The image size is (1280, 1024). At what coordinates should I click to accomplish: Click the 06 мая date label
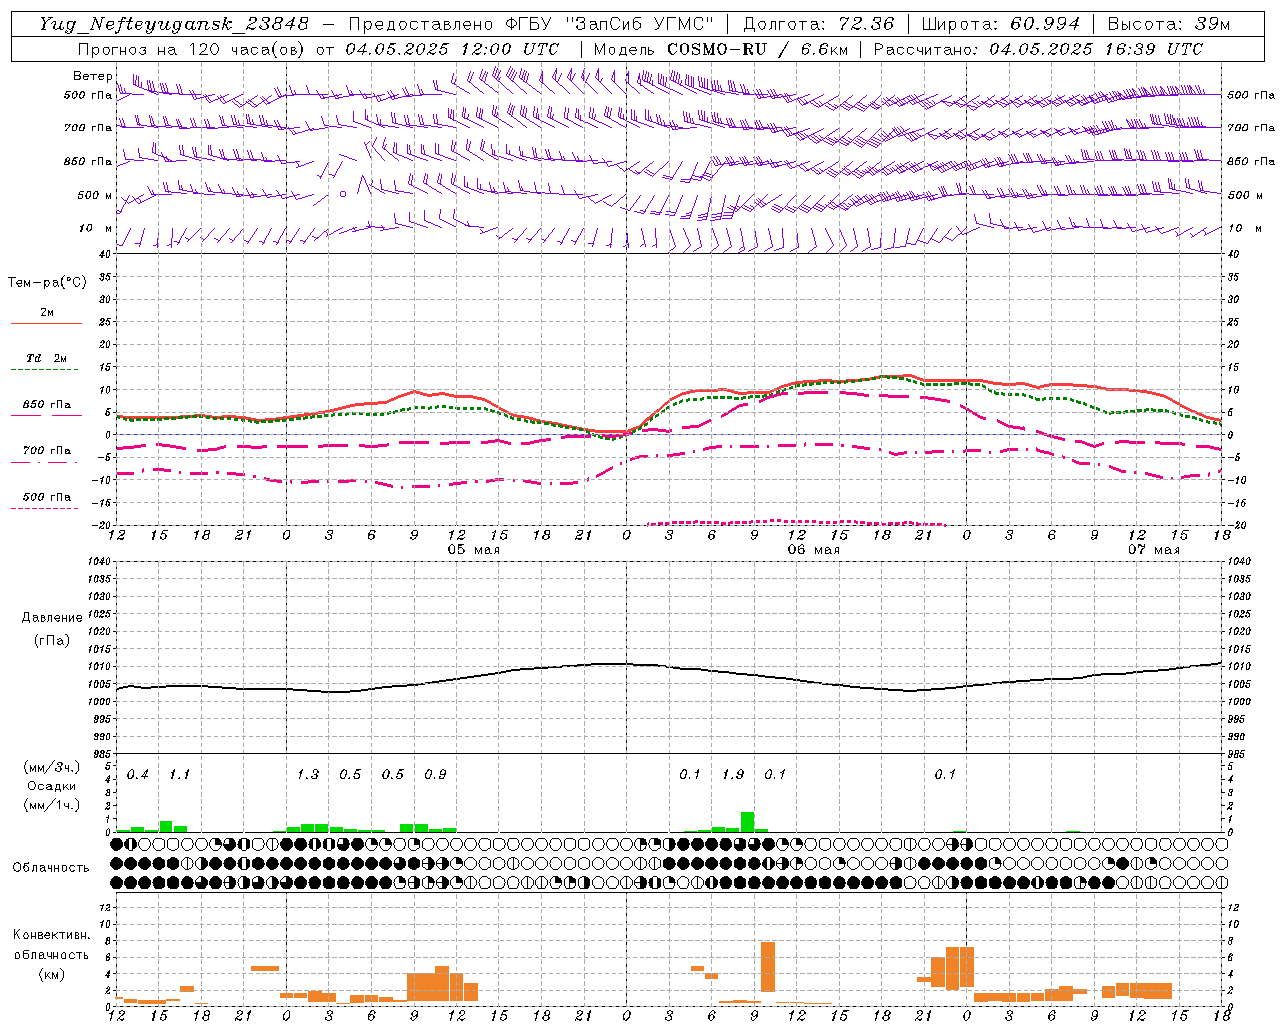point(813,549)
